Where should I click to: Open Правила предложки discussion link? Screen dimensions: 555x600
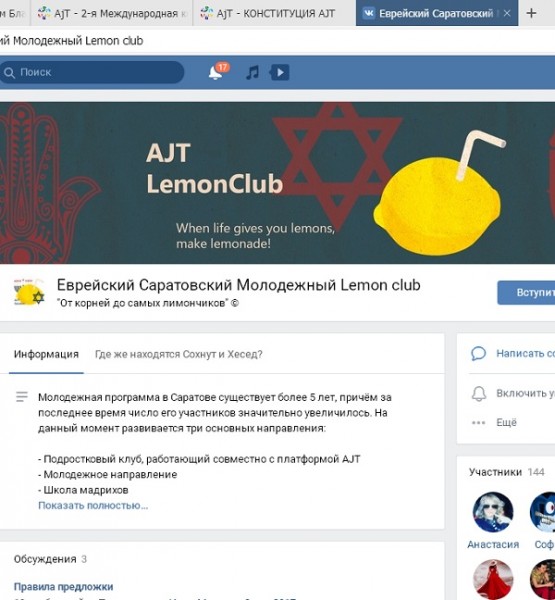64,587
